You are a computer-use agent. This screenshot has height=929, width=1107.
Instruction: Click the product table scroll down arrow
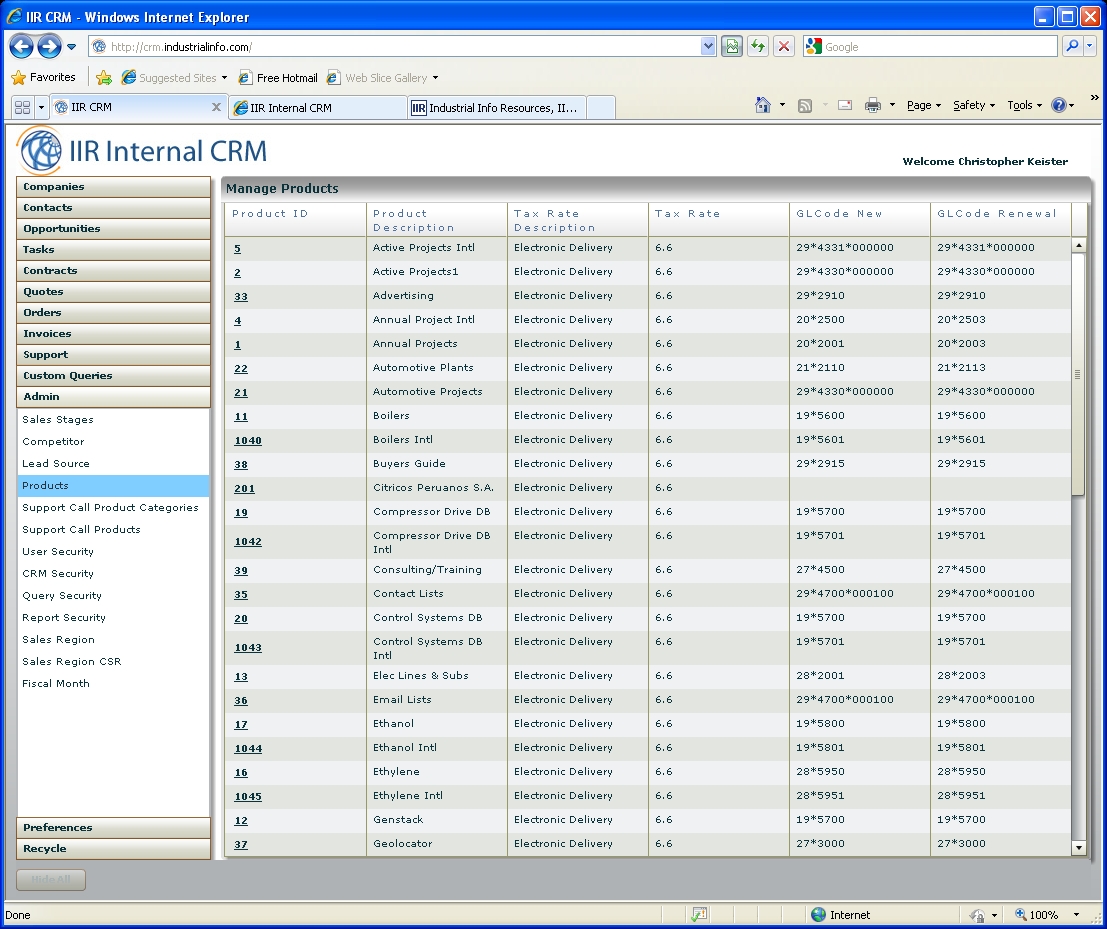point(1078,847)
